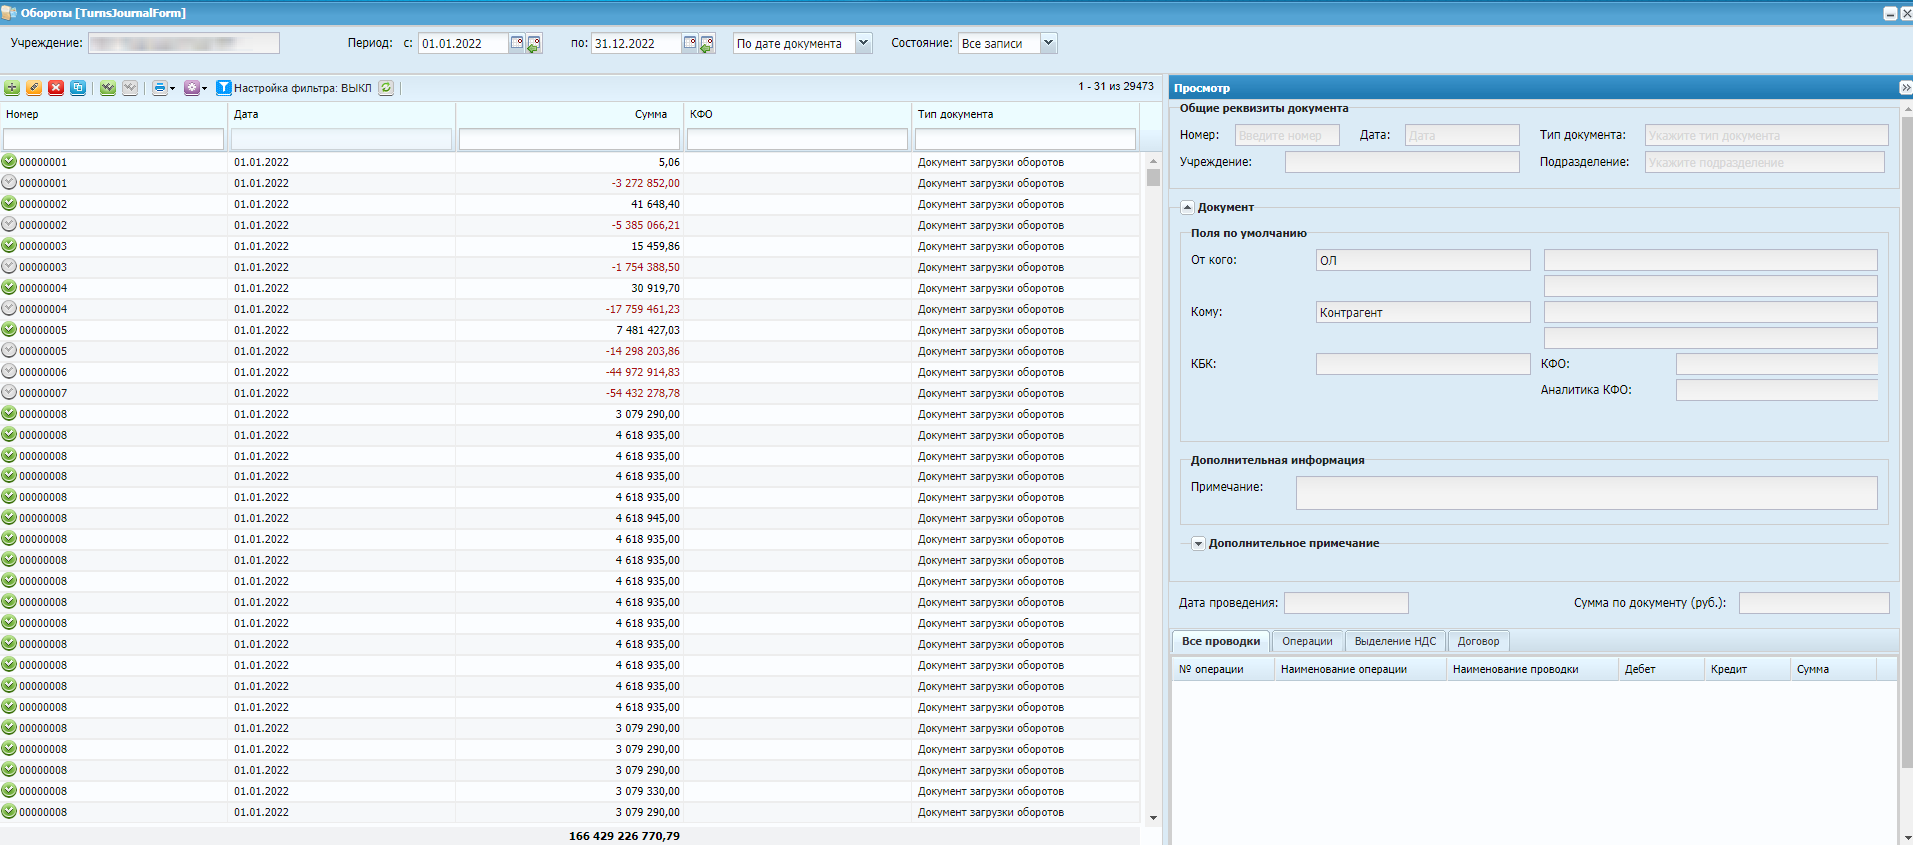Collapse the Просмотр panel with double-arrow icon
This screenshot has width=1913, height=845.
[1905, 88]
